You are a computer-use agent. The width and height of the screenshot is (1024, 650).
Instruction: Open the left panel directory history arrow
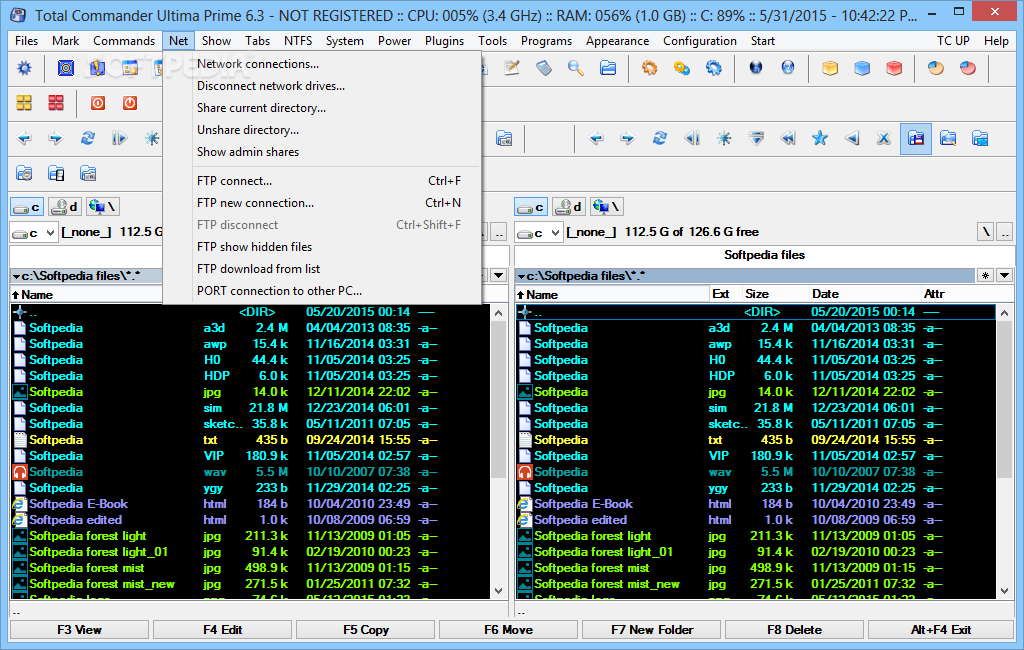498,276
